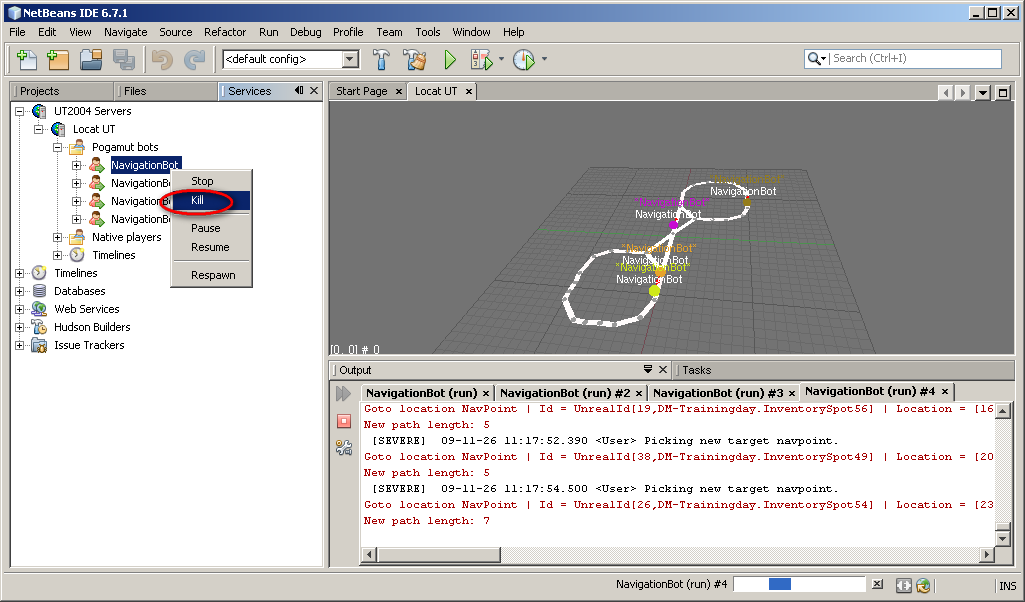
Task: Open the Refactor menu
Action: pyautogui.click(x=225, y=32)
